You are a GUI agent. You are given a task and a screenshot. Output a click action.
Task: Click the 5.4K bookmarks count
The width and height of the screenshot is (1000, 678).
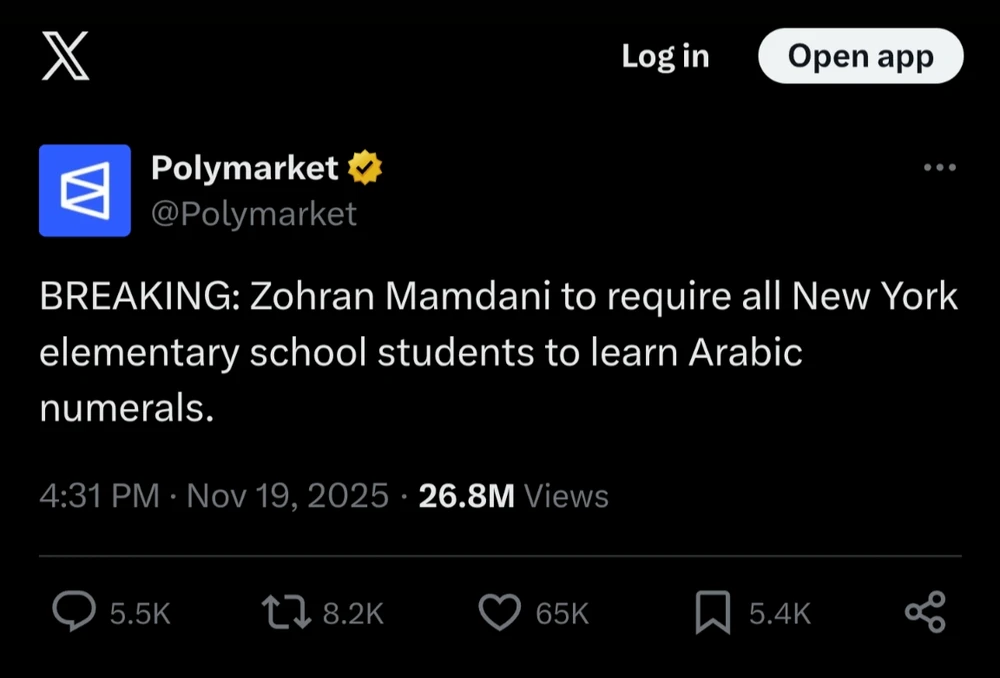pyautogui.click(x=780, y=614)
